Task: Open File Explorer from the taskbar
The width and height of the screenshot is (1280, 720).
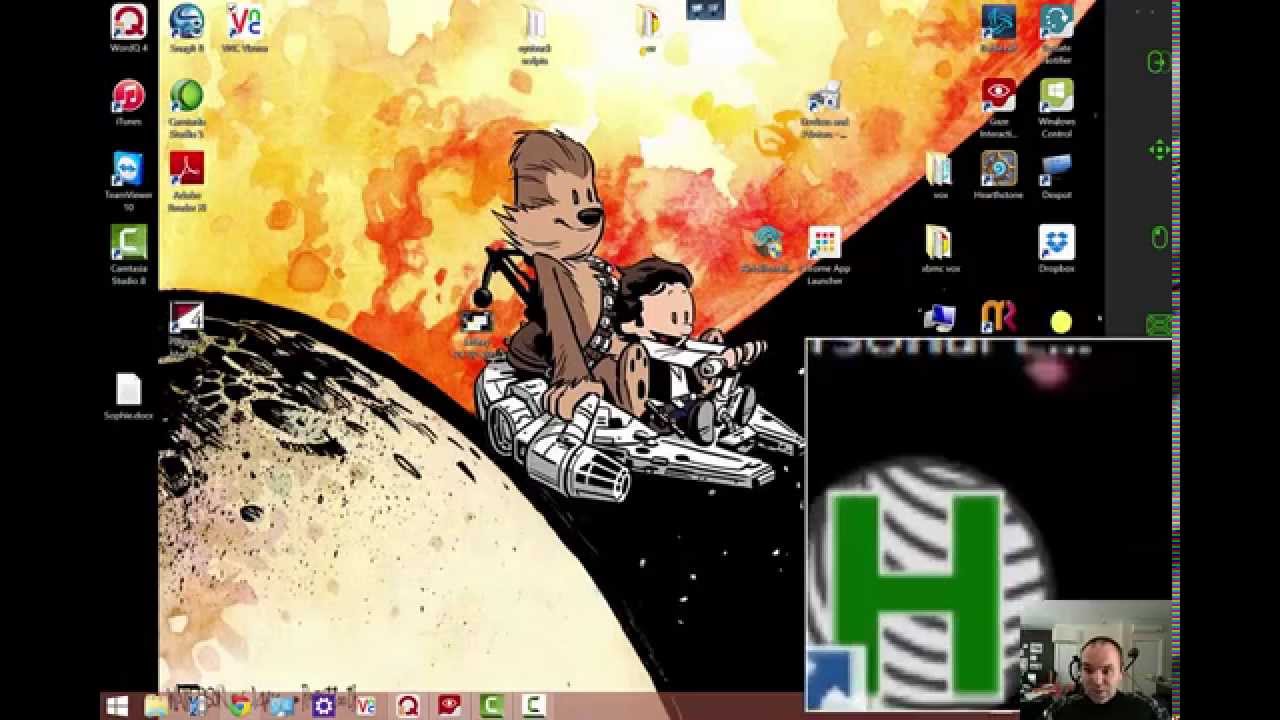Action: [156, 706]
